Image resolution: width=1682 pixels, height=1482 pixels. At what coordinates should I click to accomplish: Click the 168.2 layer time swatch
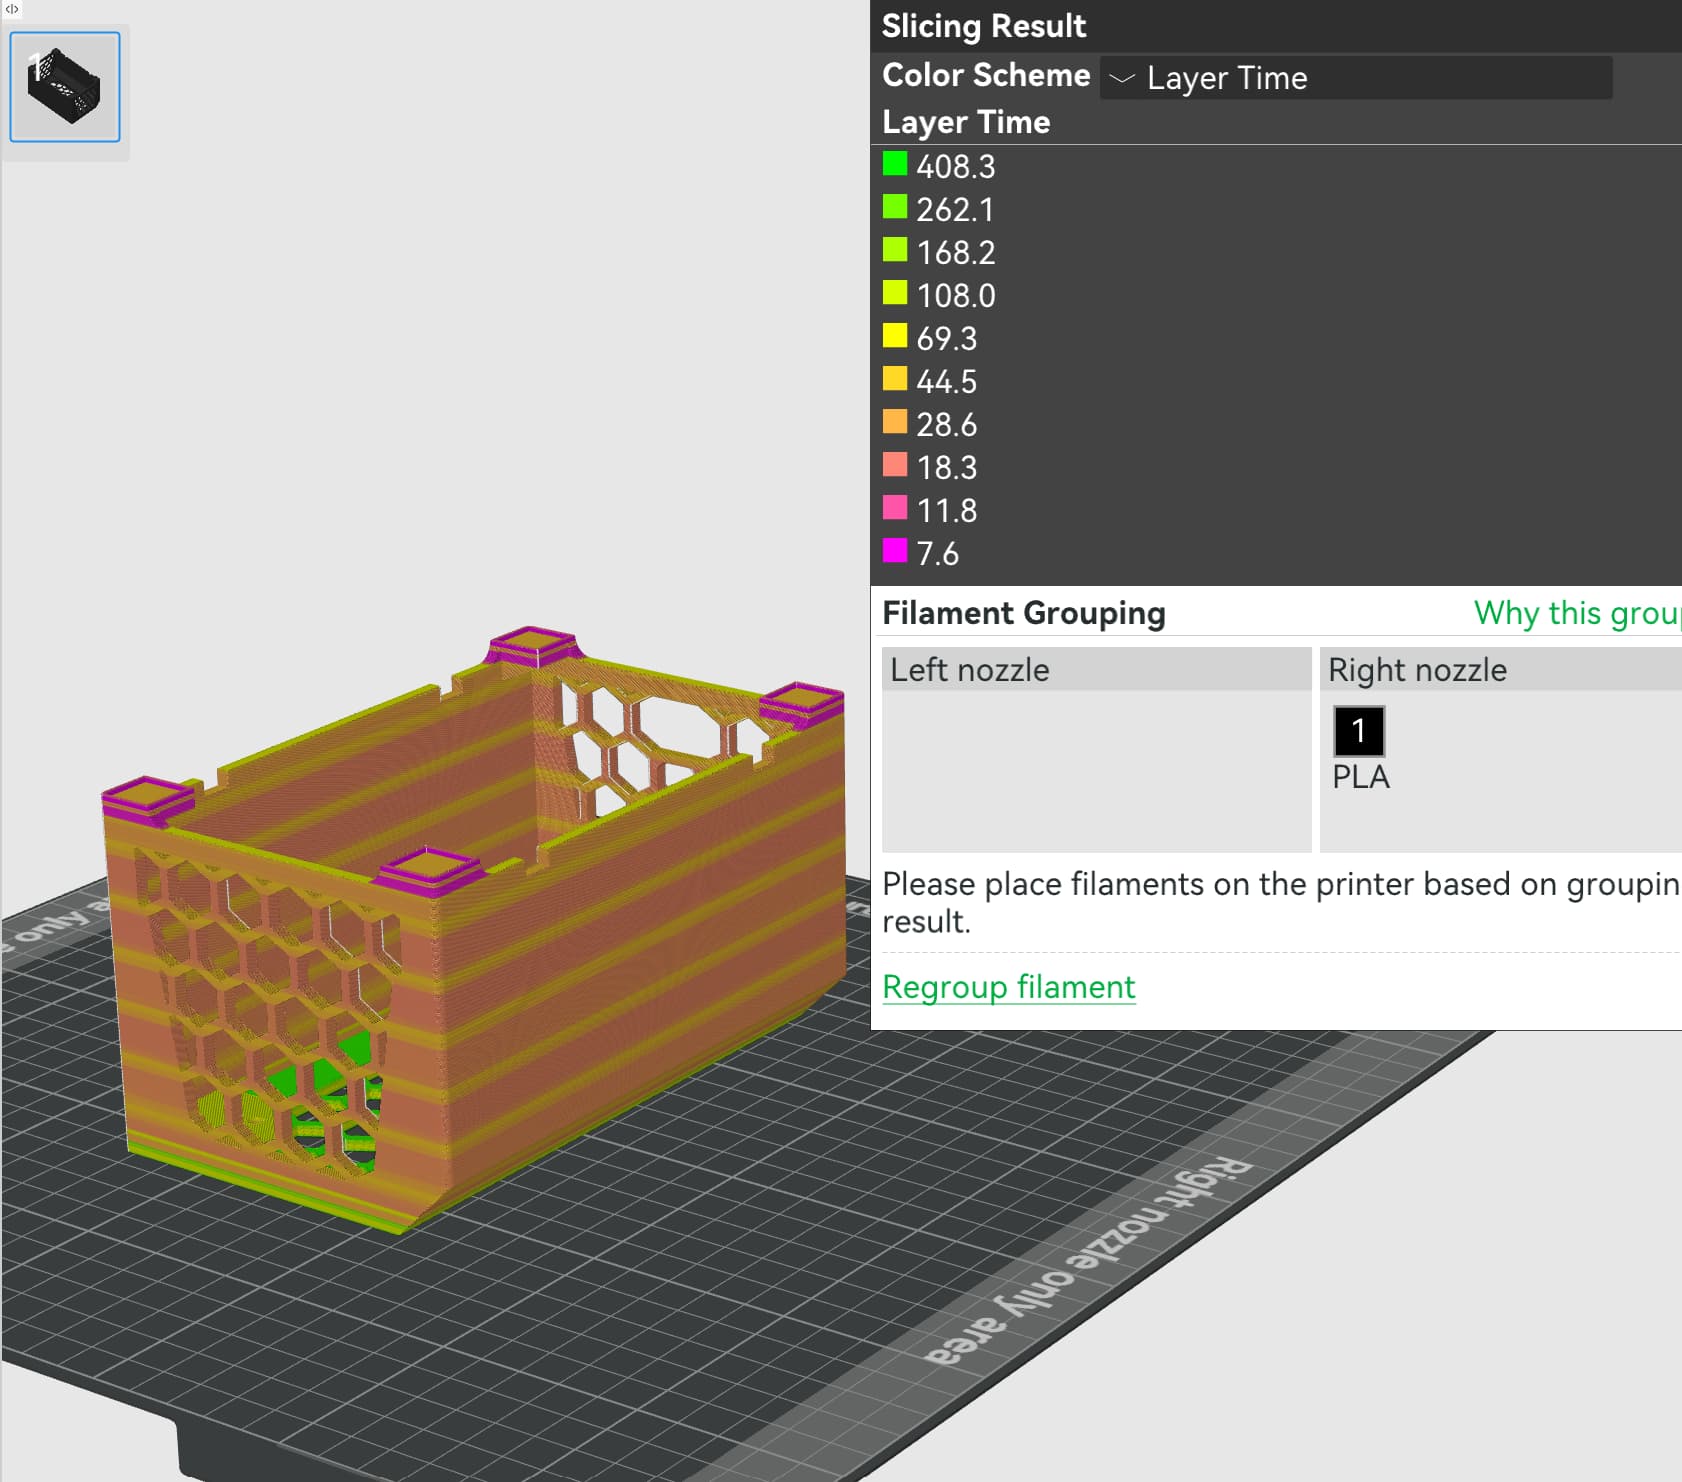pyautogui.click(x=895, y=249)
